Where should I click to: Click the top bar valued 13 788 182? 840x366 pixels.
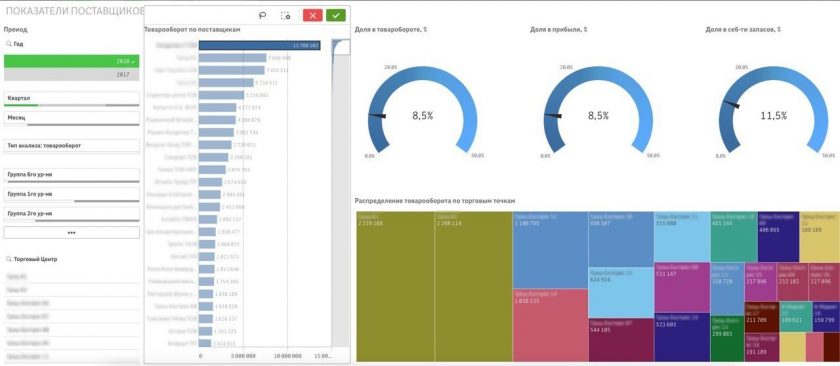260,46
